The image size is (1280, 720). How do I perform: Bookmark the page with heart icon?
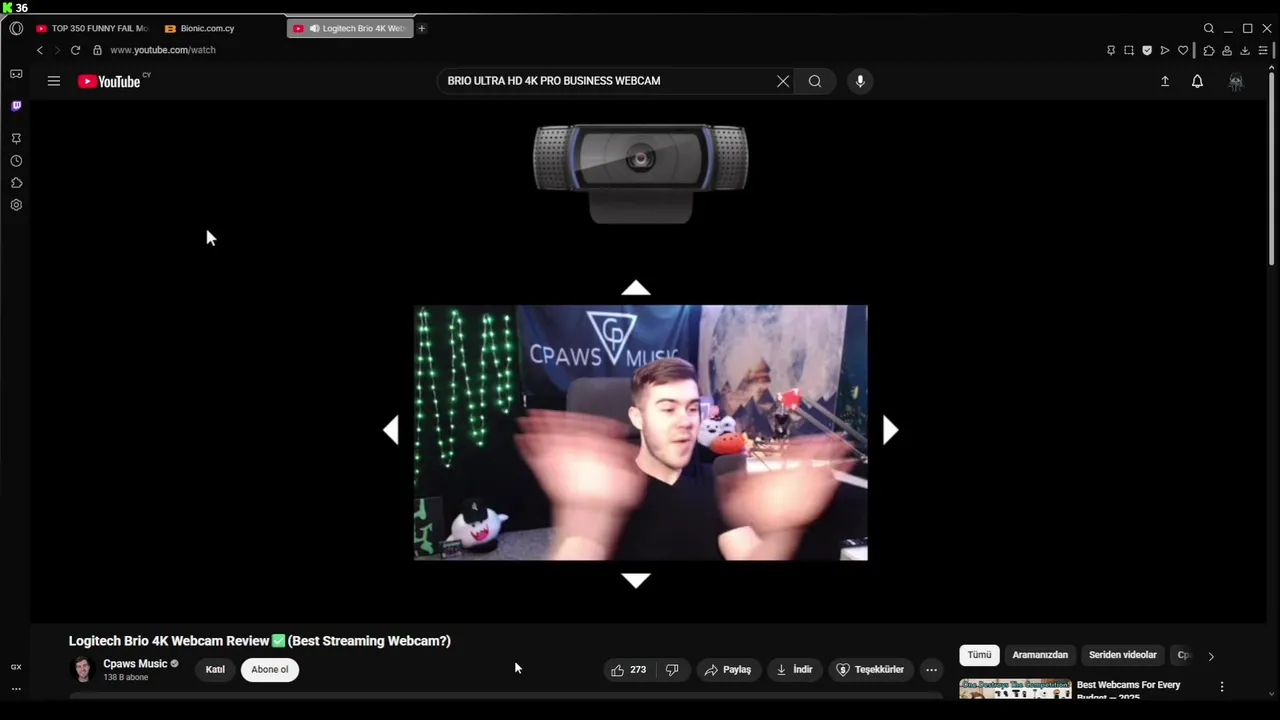(x=1183, y=50)
